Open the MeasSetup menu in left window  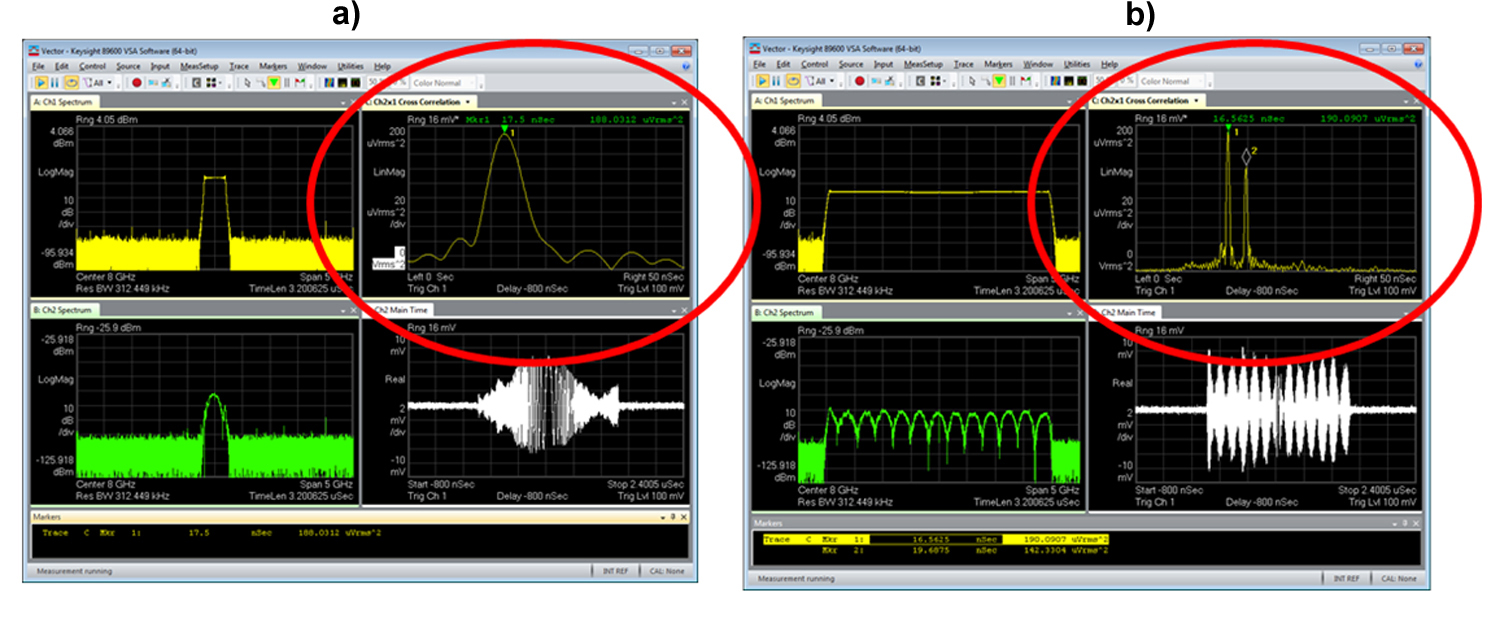tap(198, 66)
